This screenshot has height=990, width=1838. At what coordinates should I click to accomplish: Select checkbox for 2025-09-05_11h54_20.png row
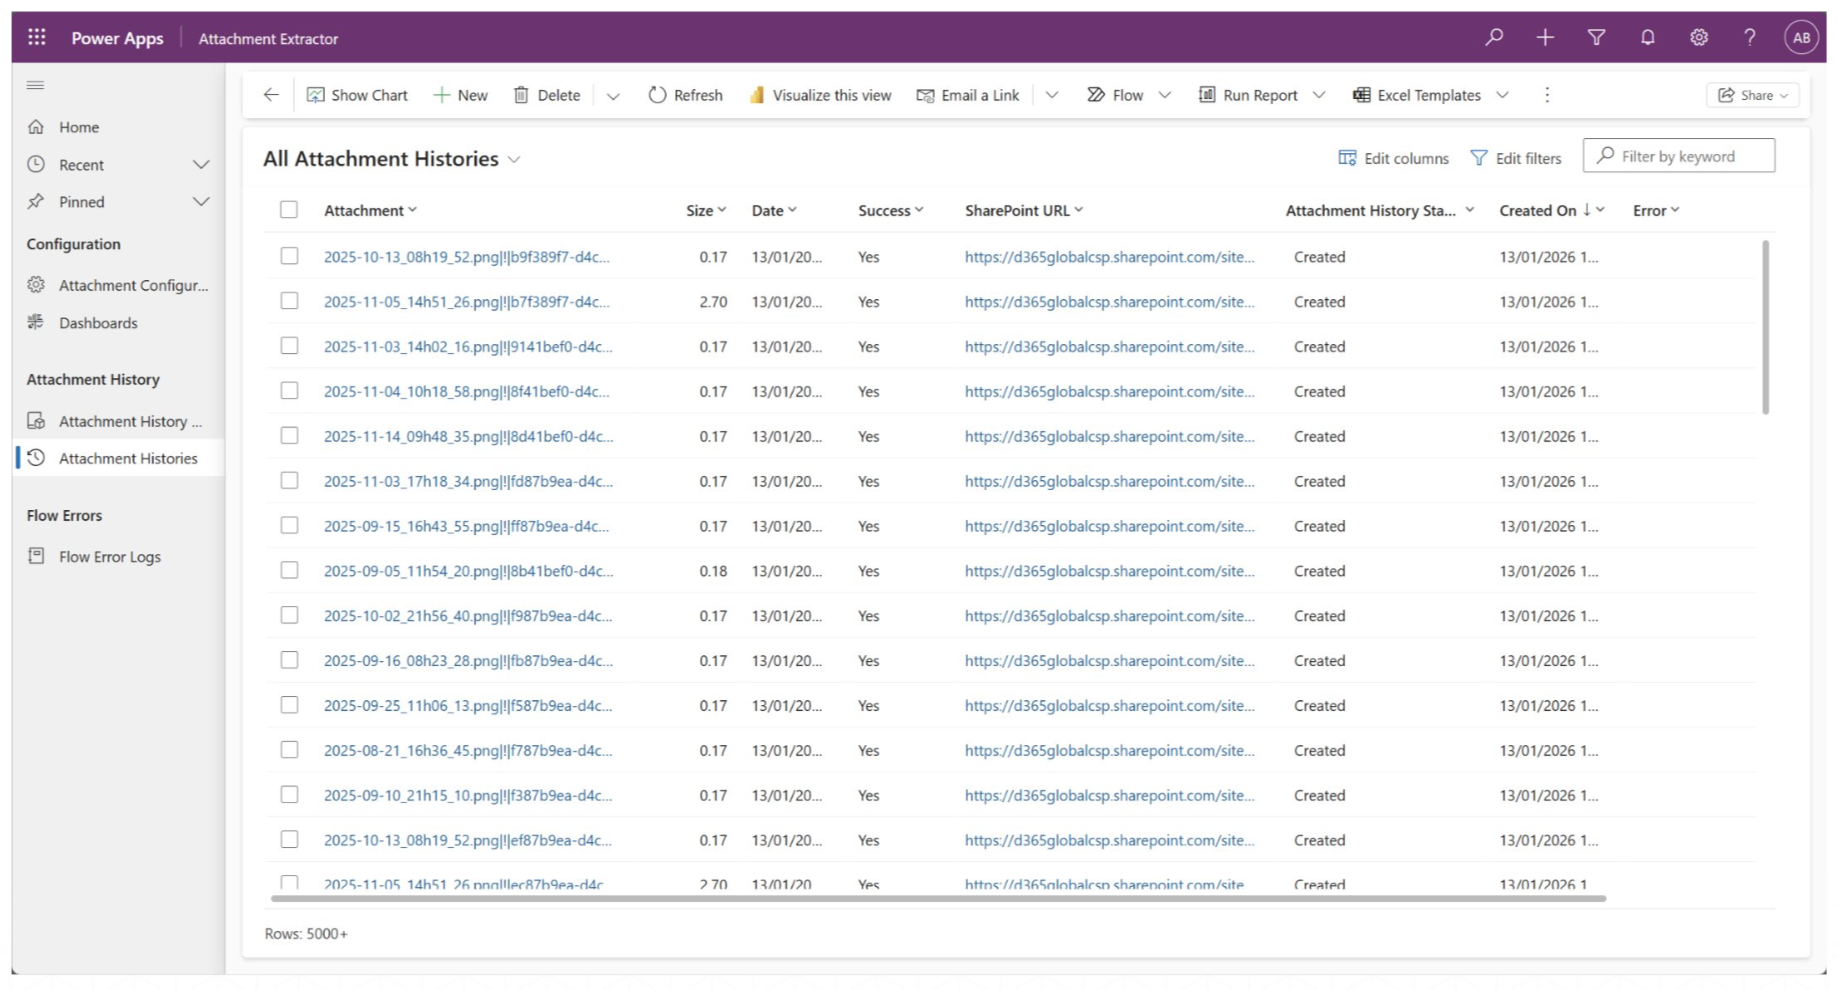289,571
